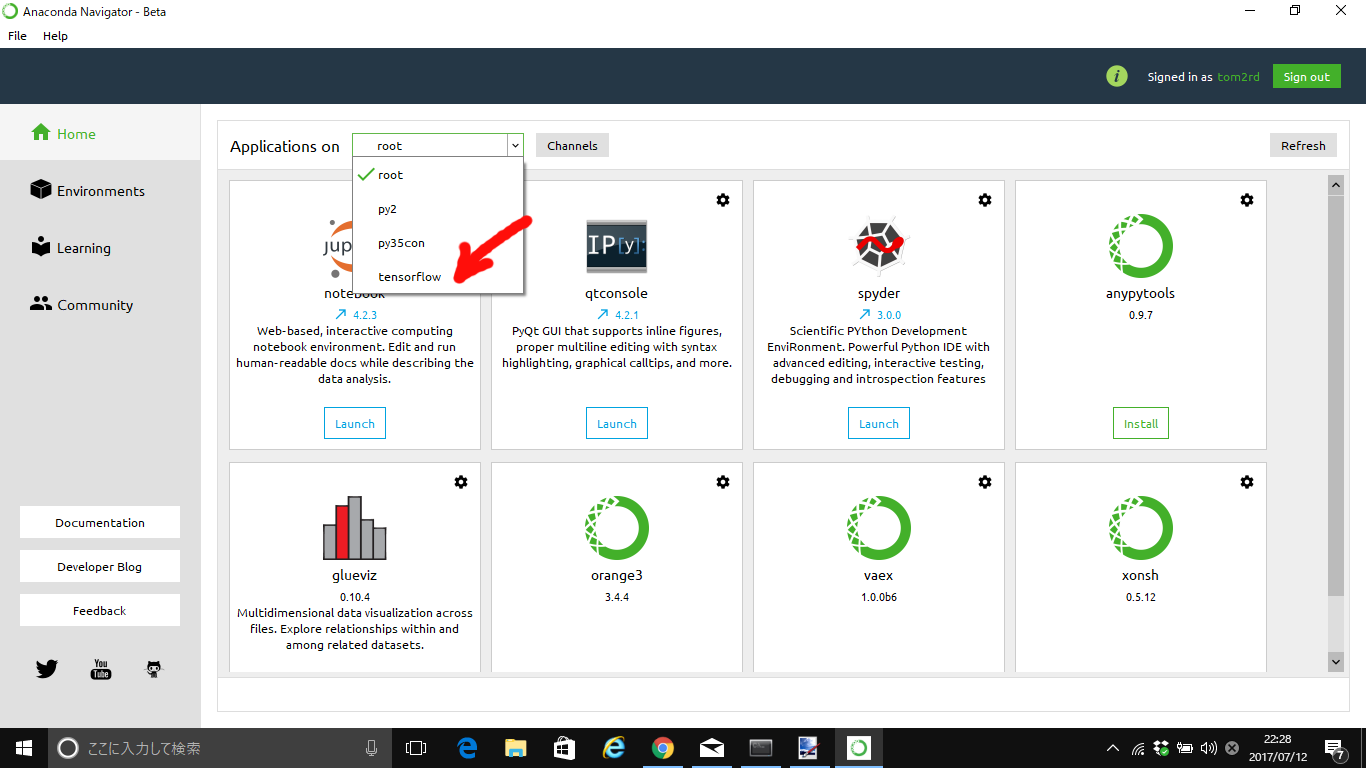Click the tom2rd username link

(1238, 77)
